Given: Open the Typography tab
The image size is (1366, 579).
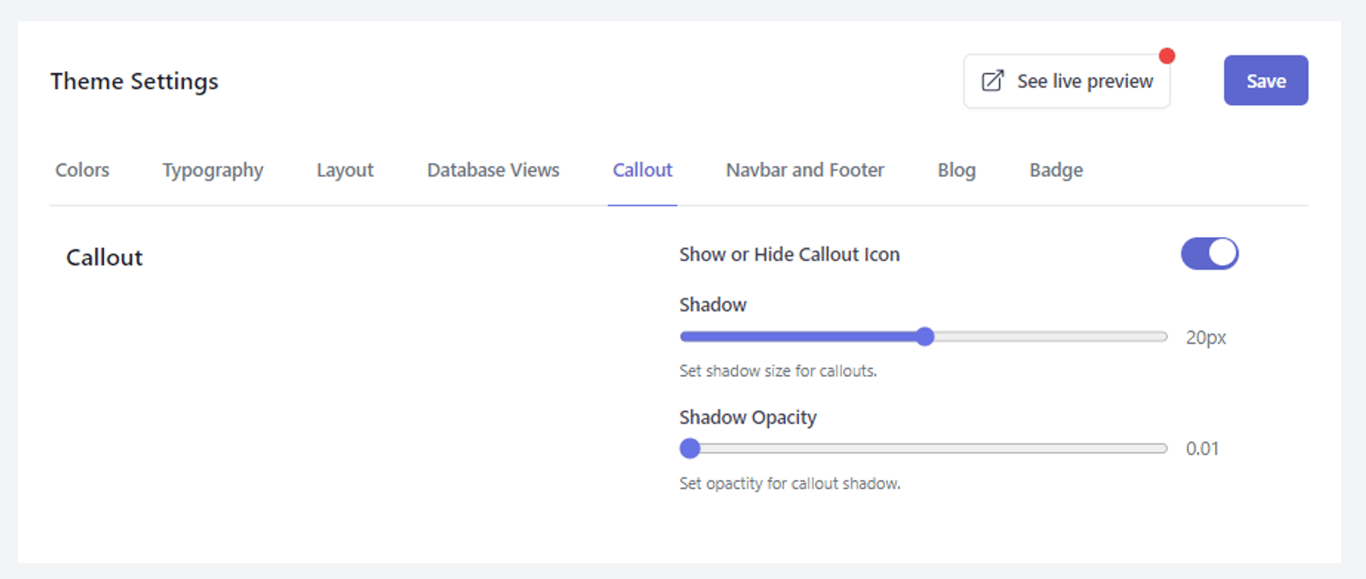Looking at the screenshot, I should click(x=212, y=170).
